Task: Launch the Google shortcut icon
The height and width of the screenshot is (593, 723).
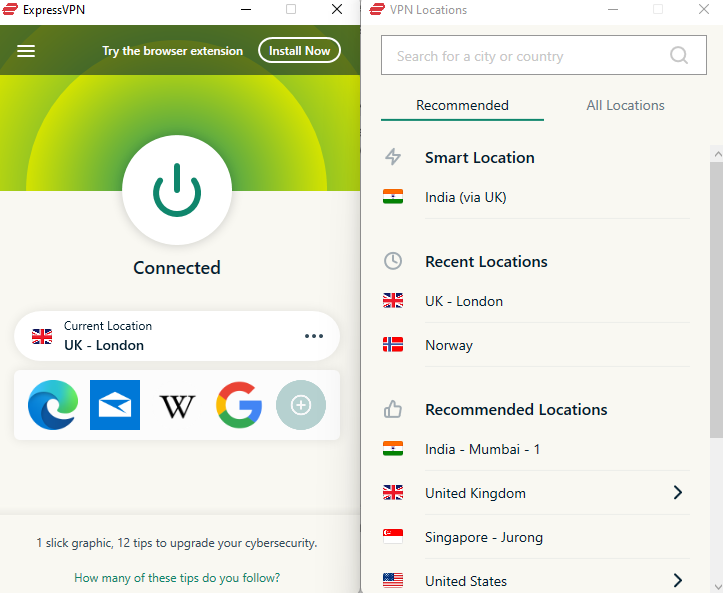Action: tap(239, 405)
